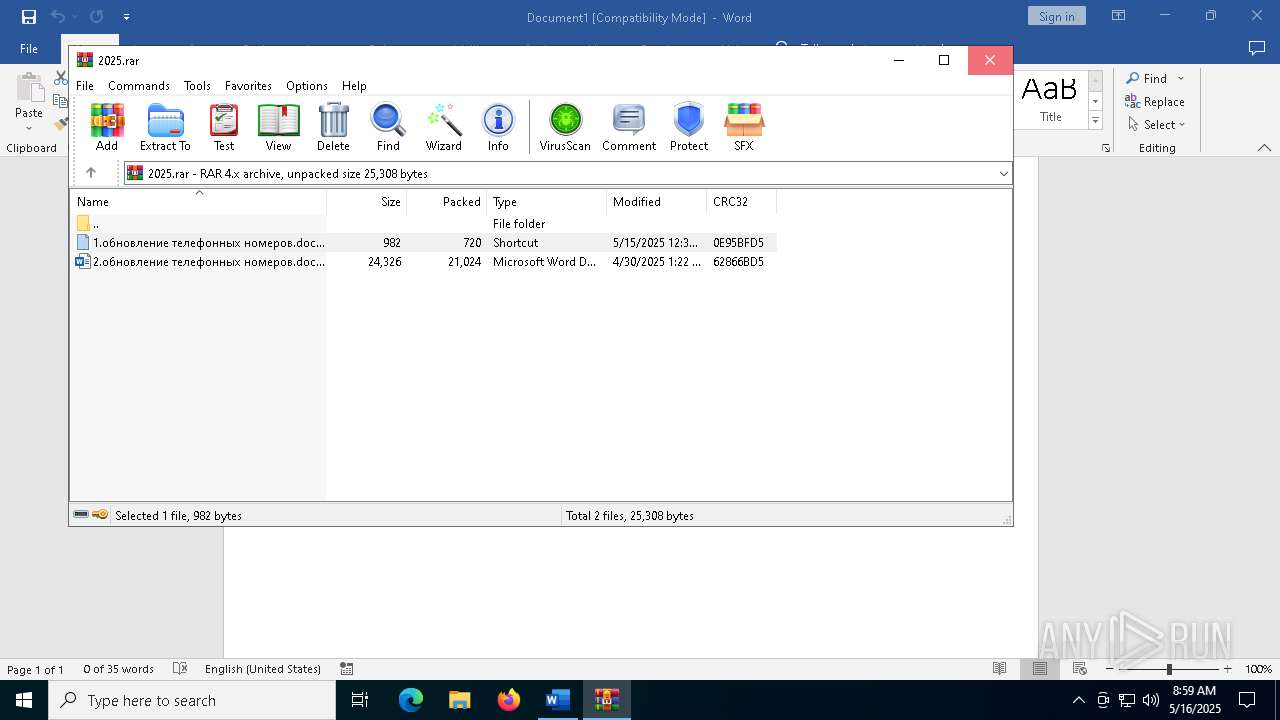Click the 100% zoom level in Word
The height and width of the screenshot is (720, 1280).
coord(1258,669)
